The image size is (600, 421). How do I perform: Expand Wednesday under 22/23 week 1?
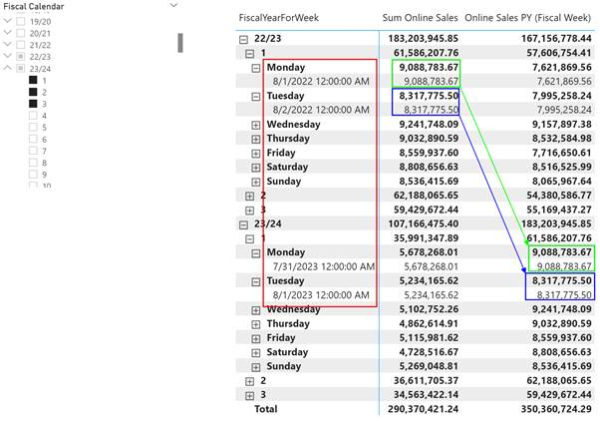click(x=257, y=125)
